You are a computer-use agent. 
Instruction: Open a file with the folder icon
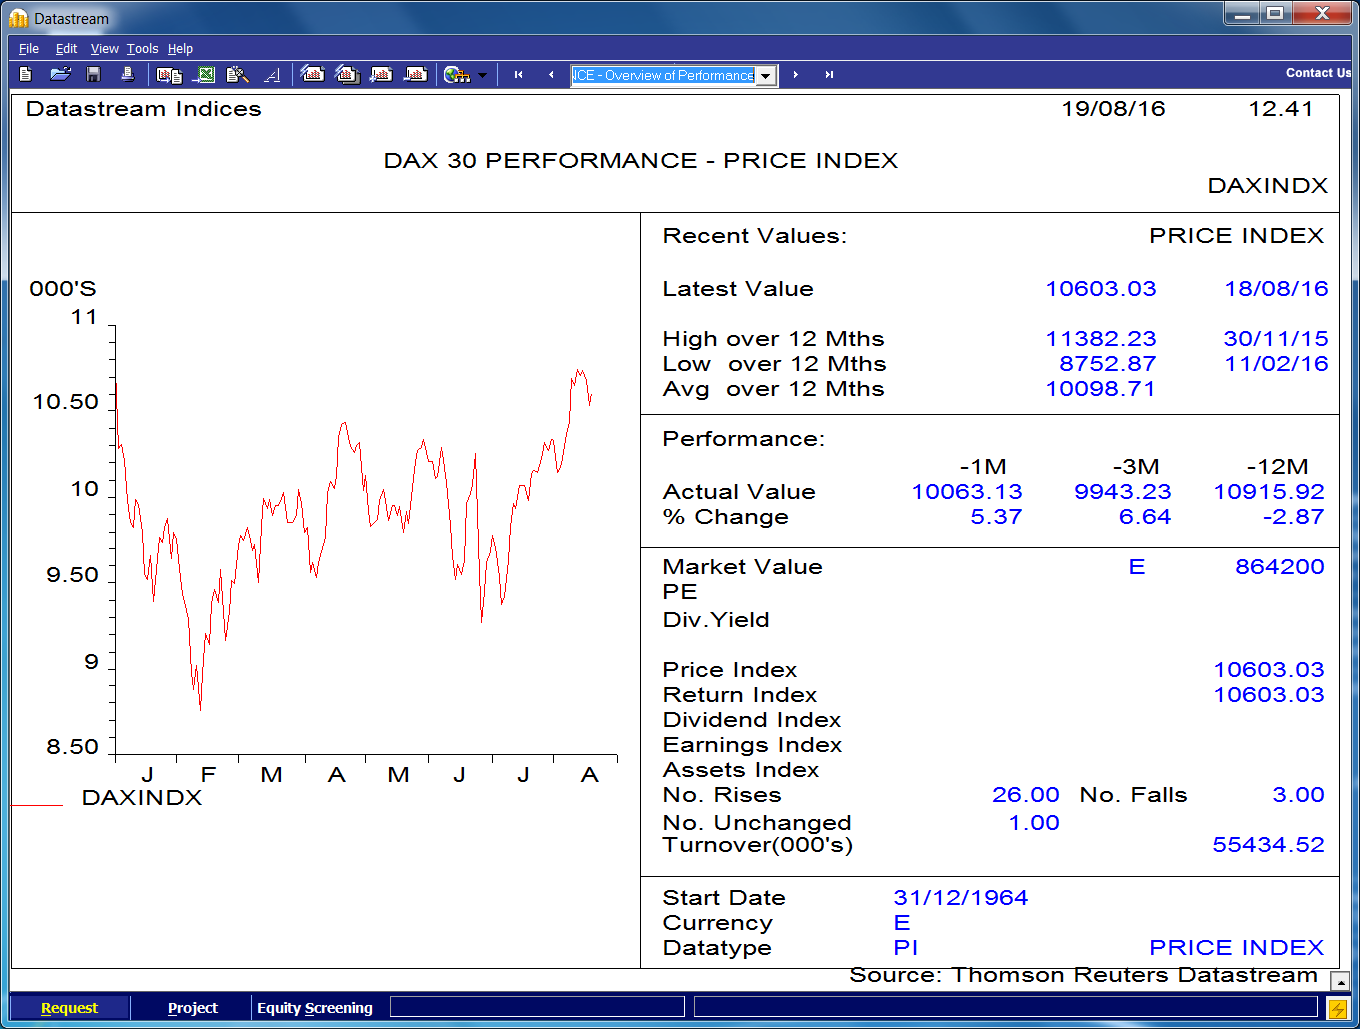tap(60, 74)
